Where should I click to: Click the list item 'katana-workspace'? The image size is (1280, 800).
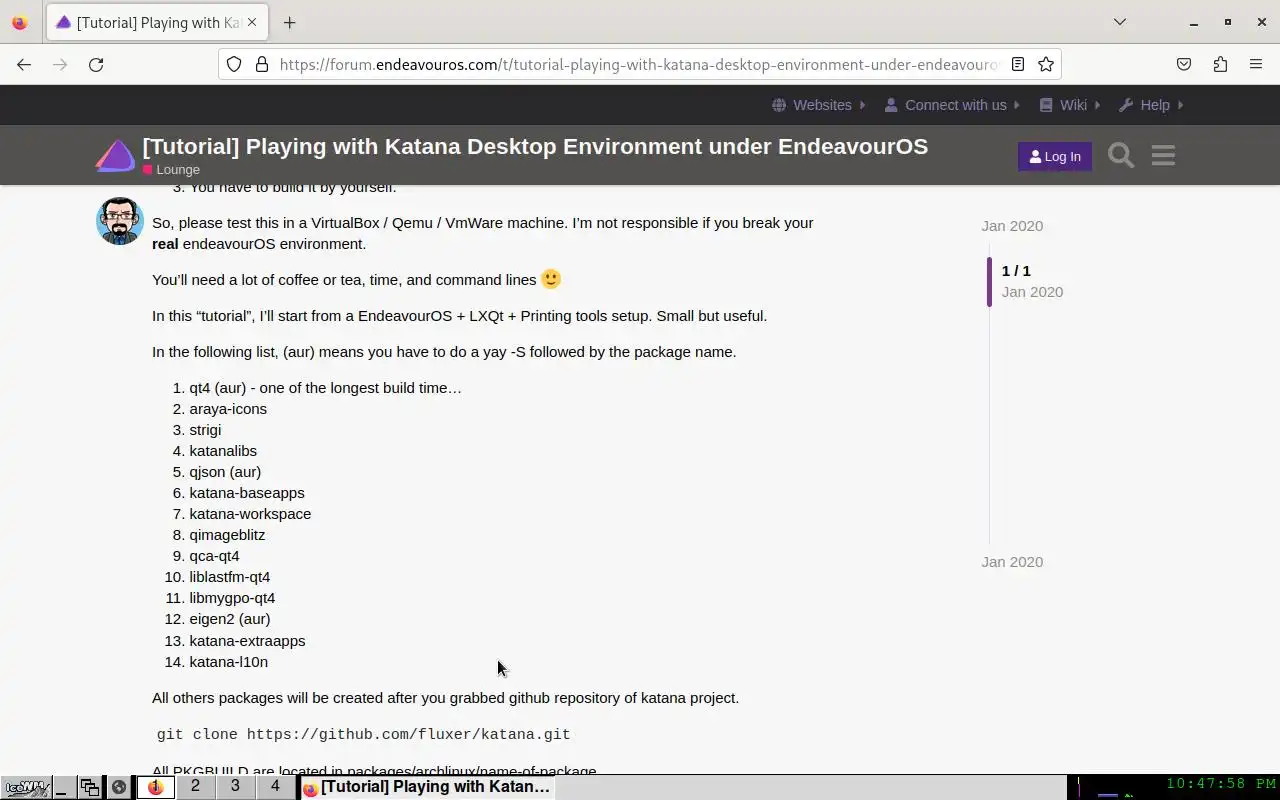[x=250, y=514]
